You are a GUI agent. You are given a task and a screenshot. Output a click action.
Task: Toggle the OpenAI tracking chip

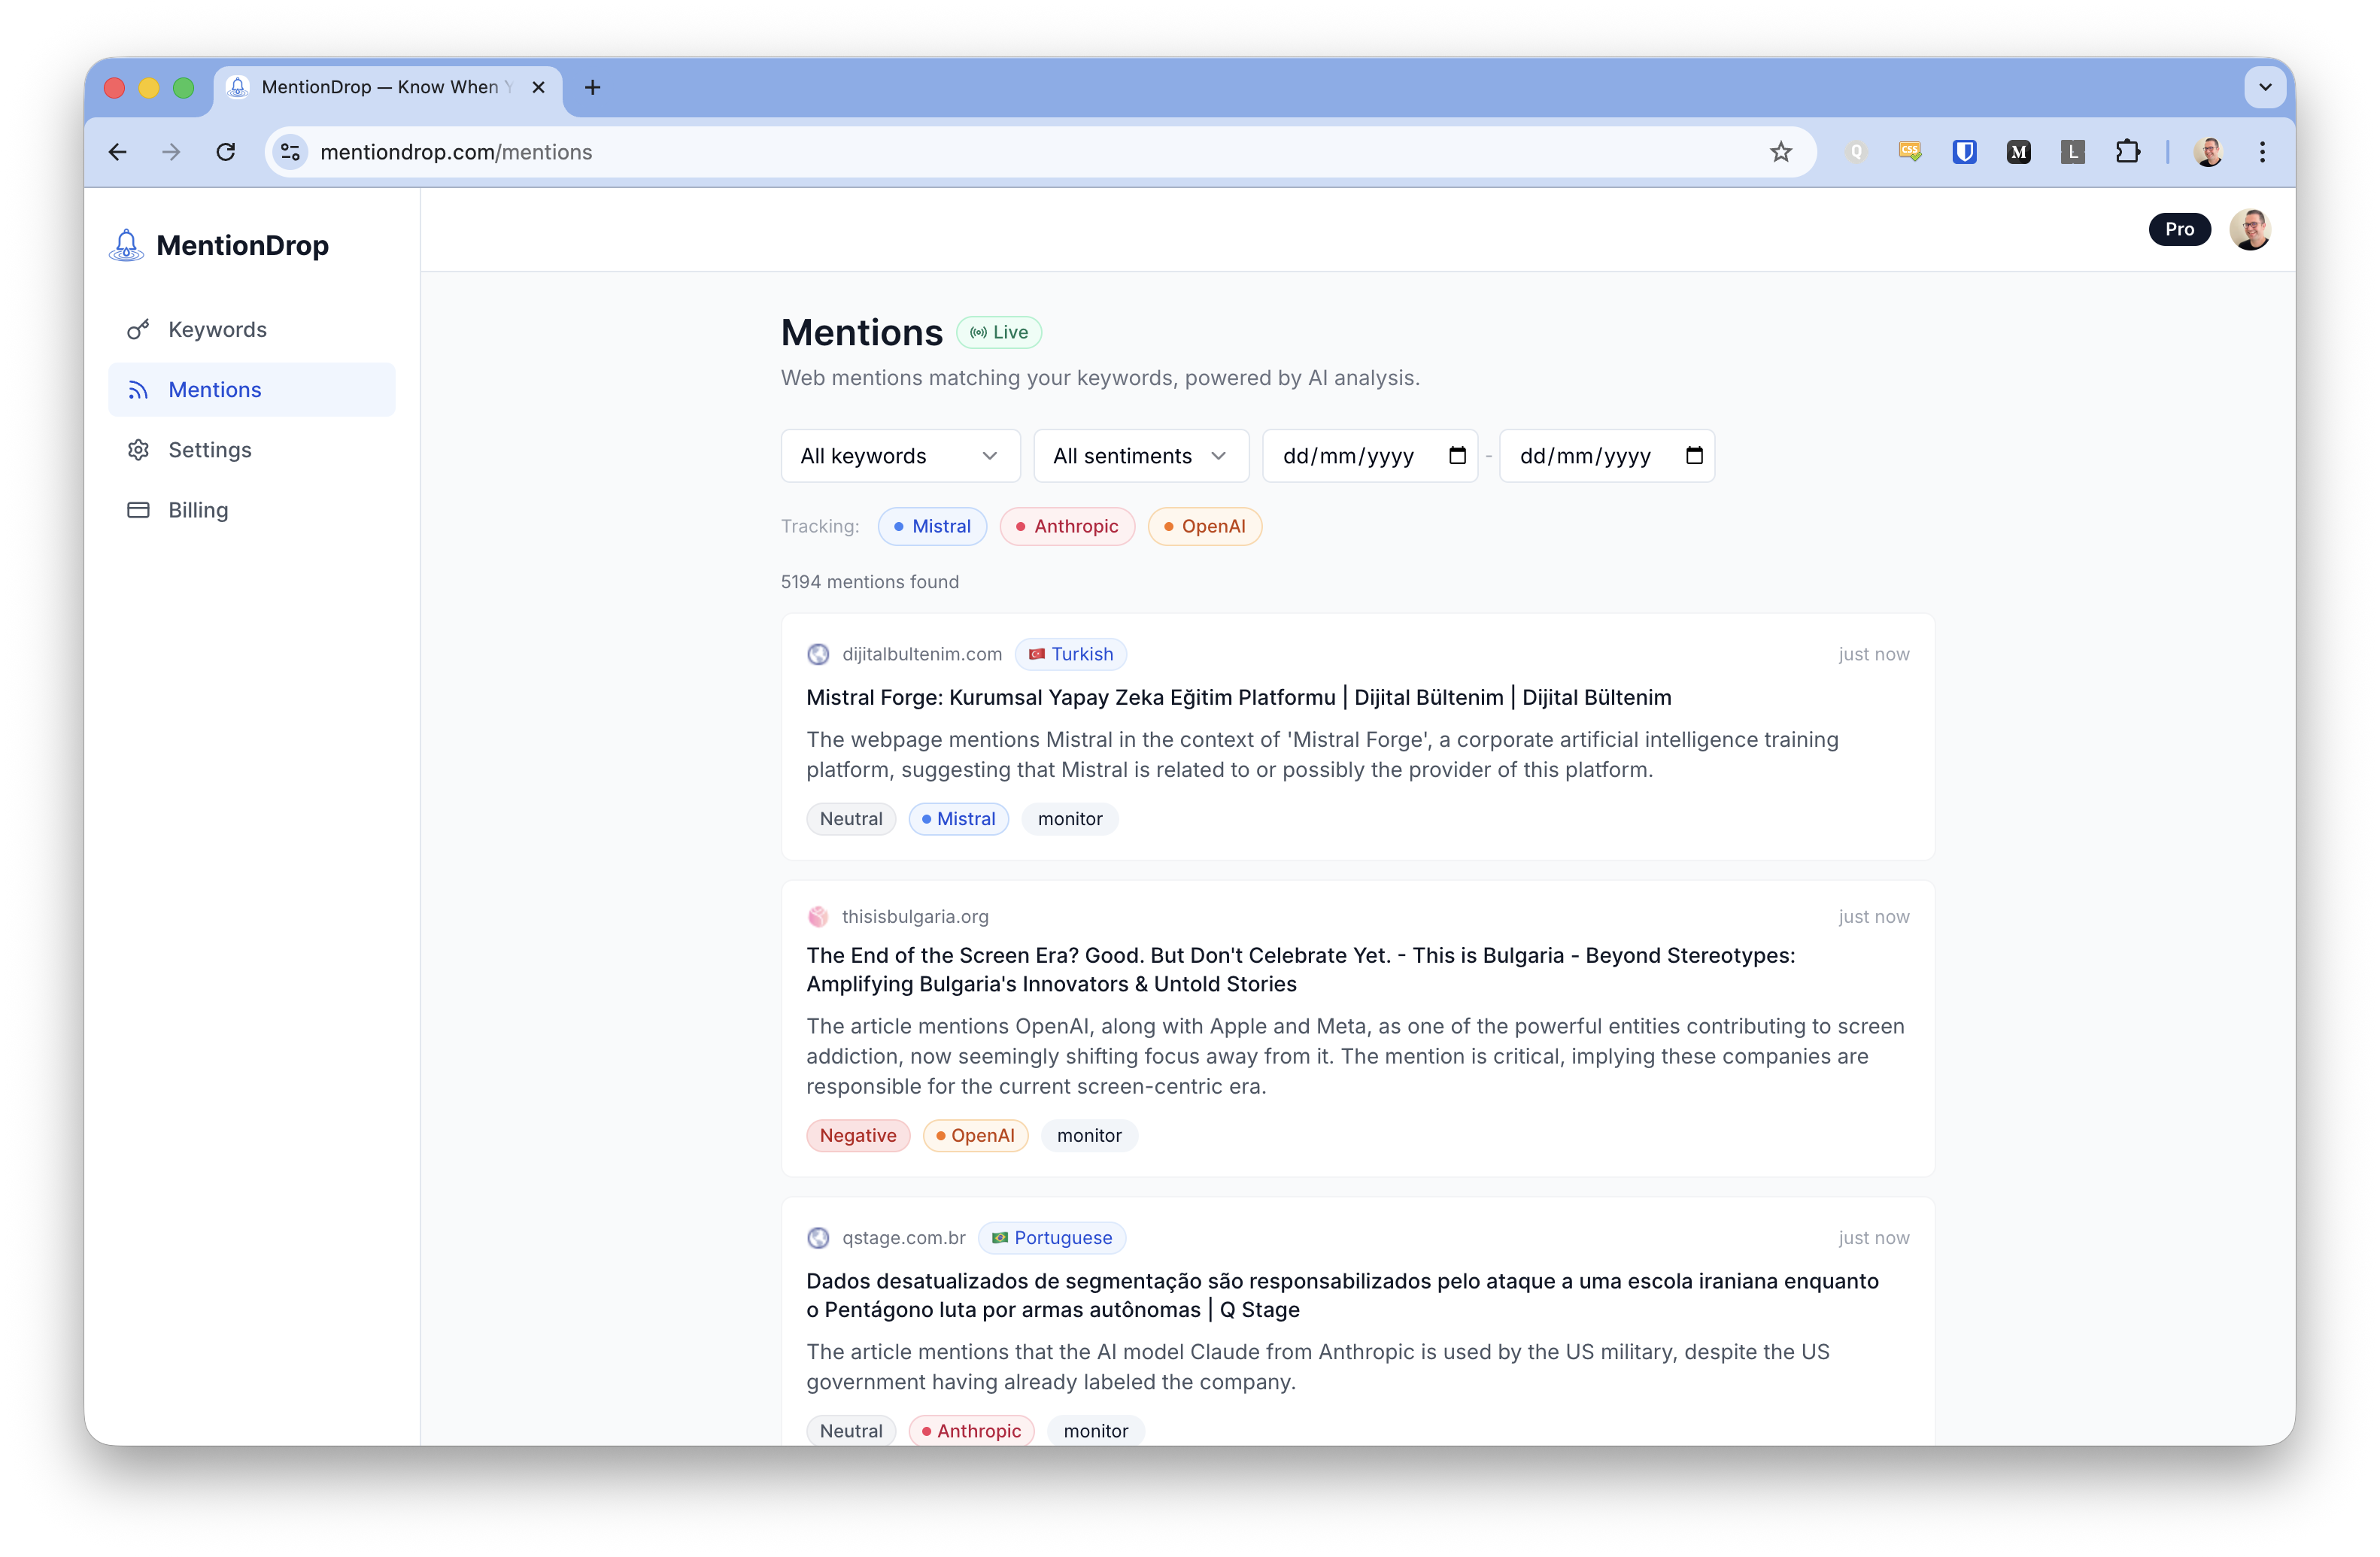click(1204, 526)
